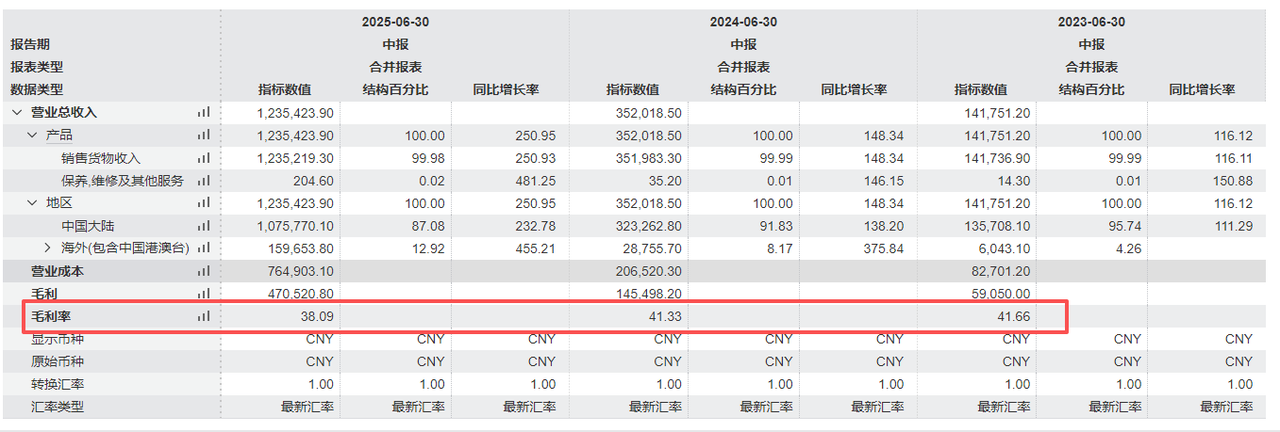Open the chart icon for 中国大陆 row

coord(204,226)
